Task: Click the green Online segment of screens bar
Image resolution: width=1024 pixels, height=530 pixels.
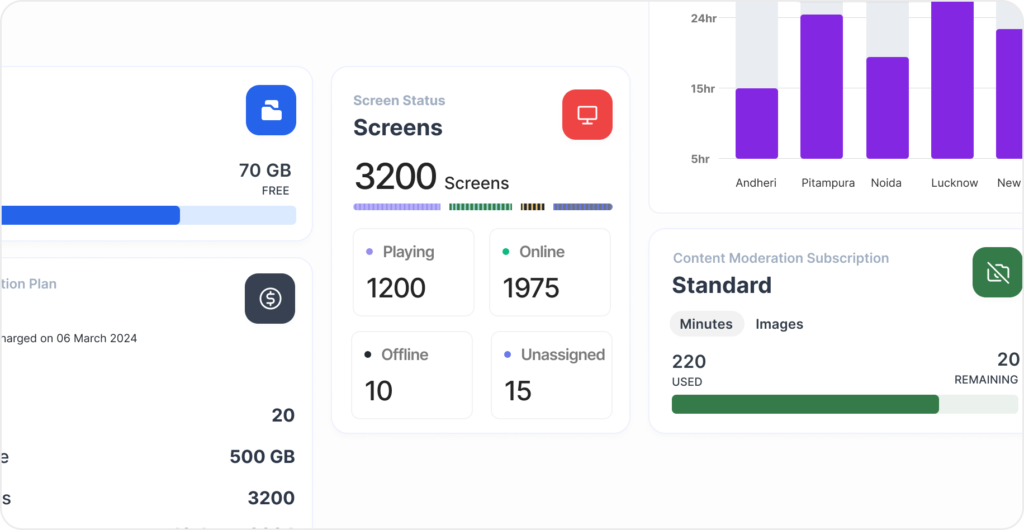Action: (480, 207)
